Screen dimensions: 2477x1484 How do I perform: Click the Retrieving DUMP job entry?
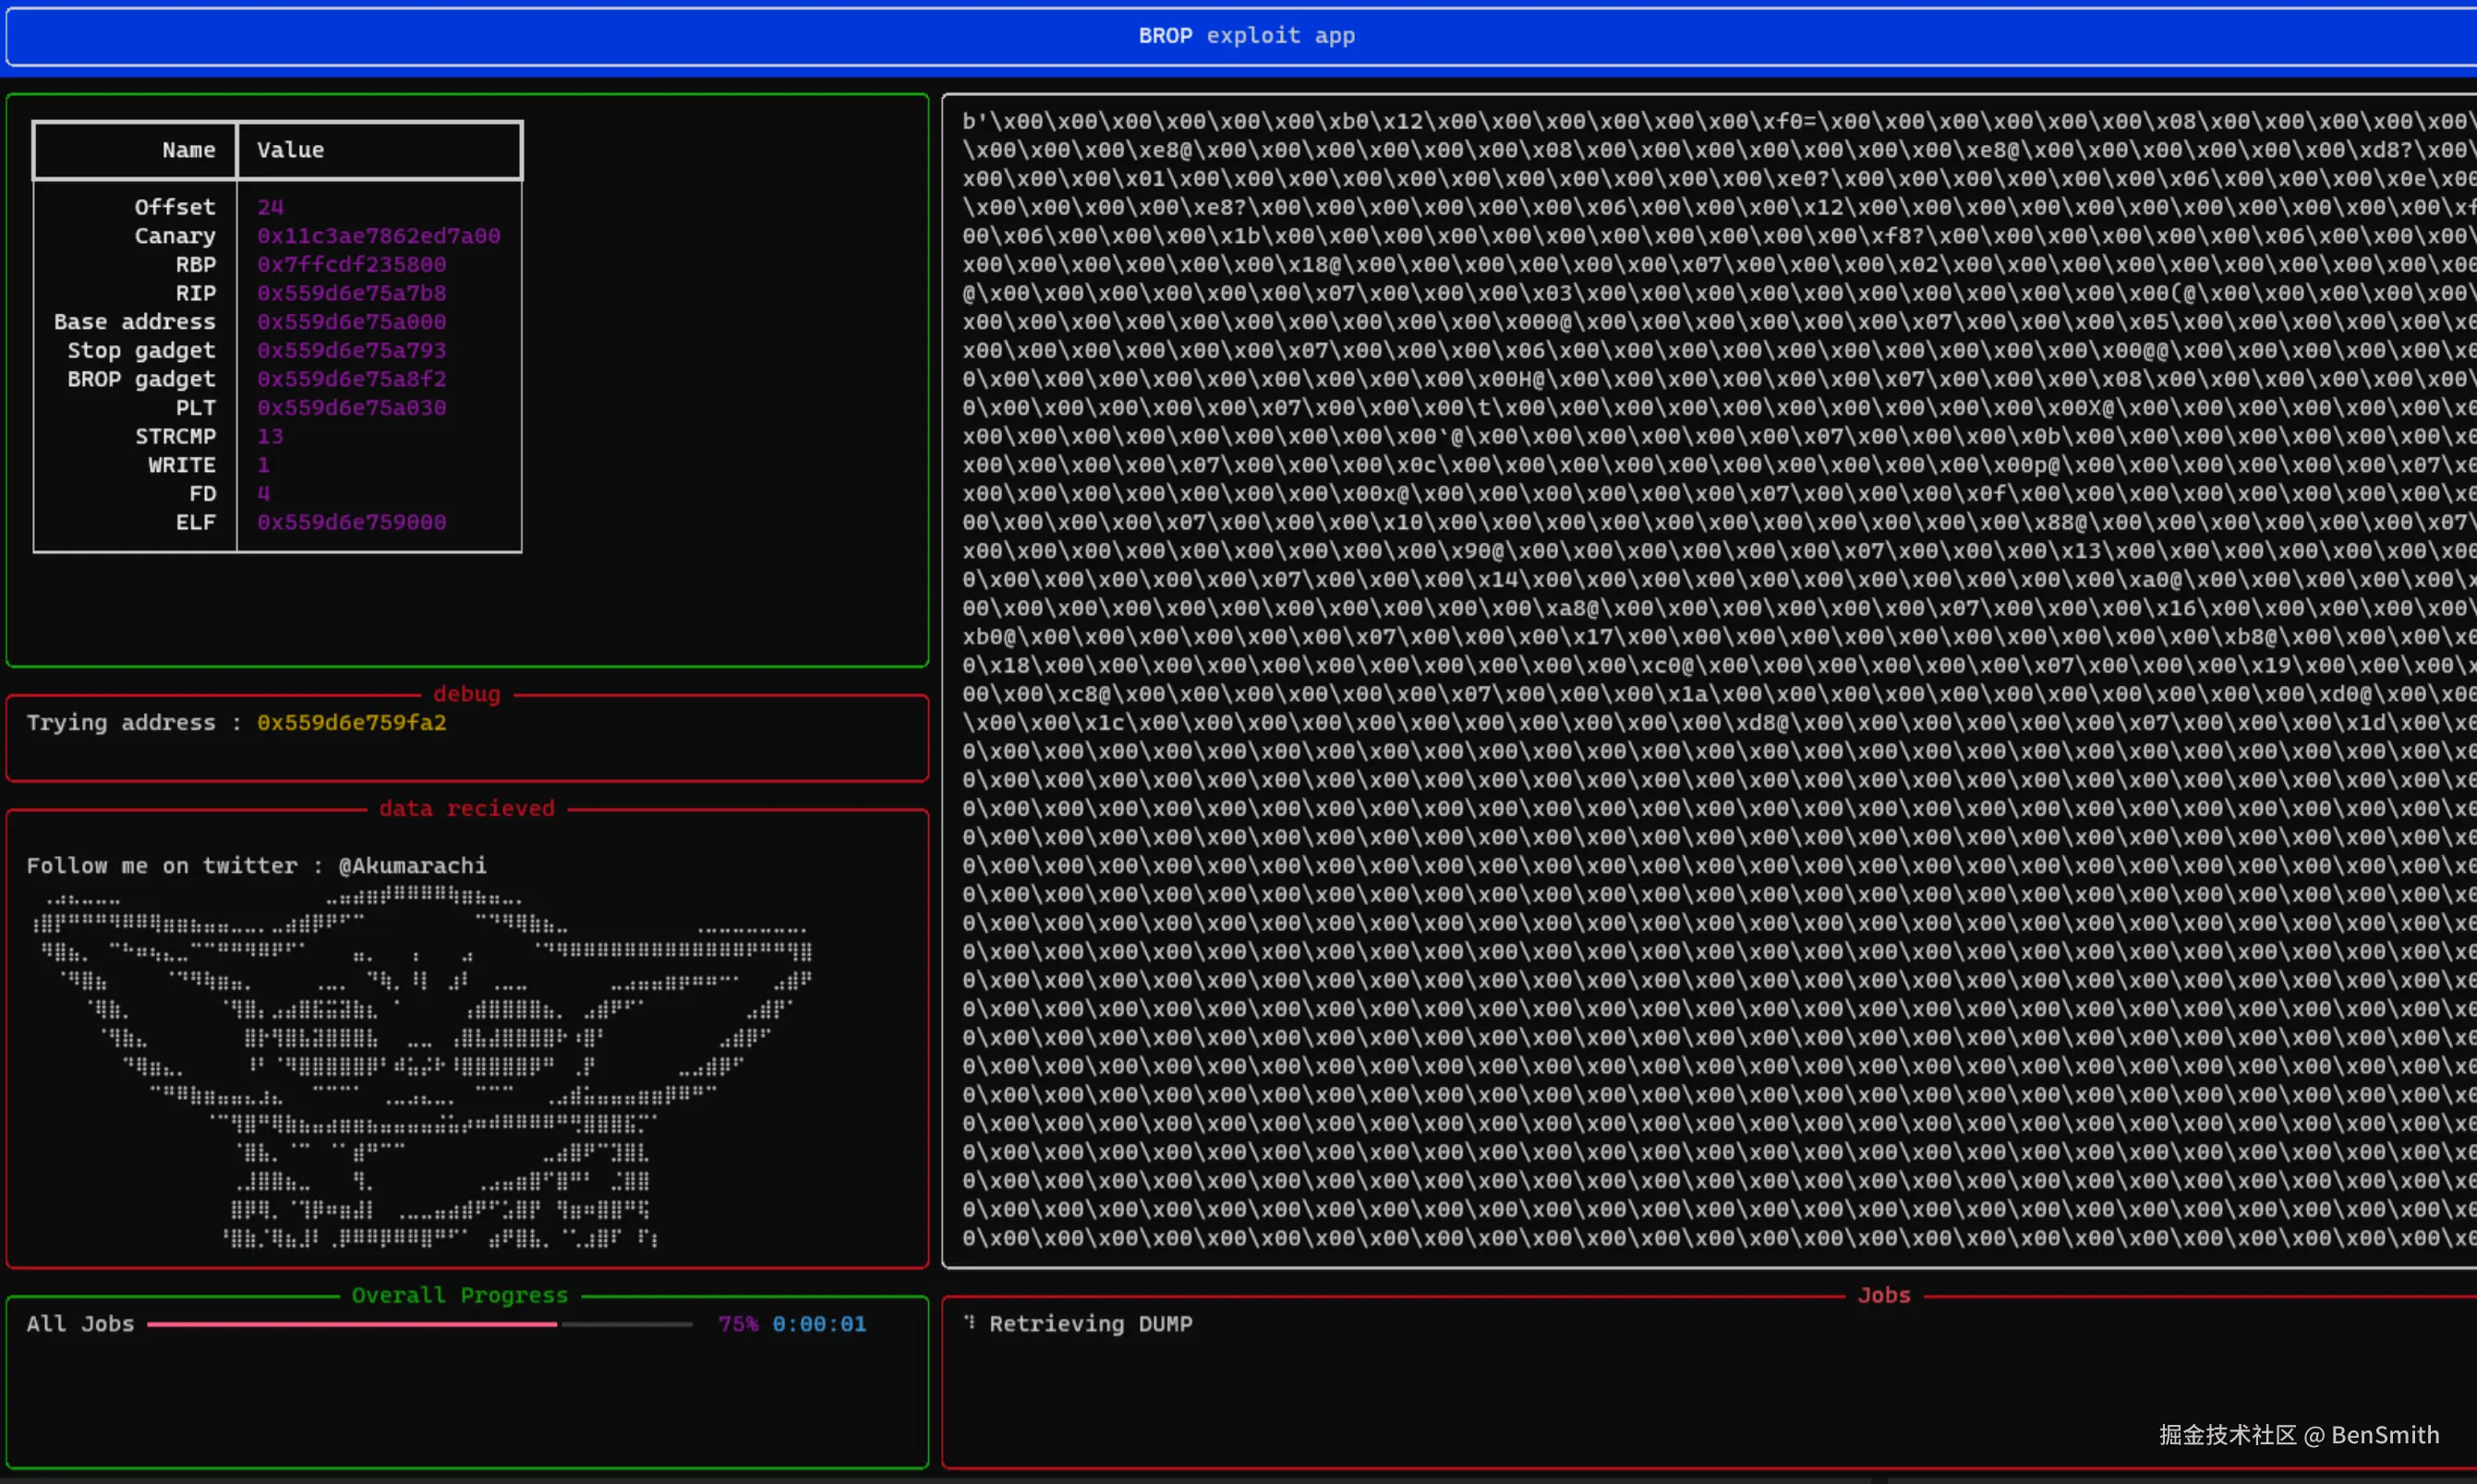tap(1090, 1324)
